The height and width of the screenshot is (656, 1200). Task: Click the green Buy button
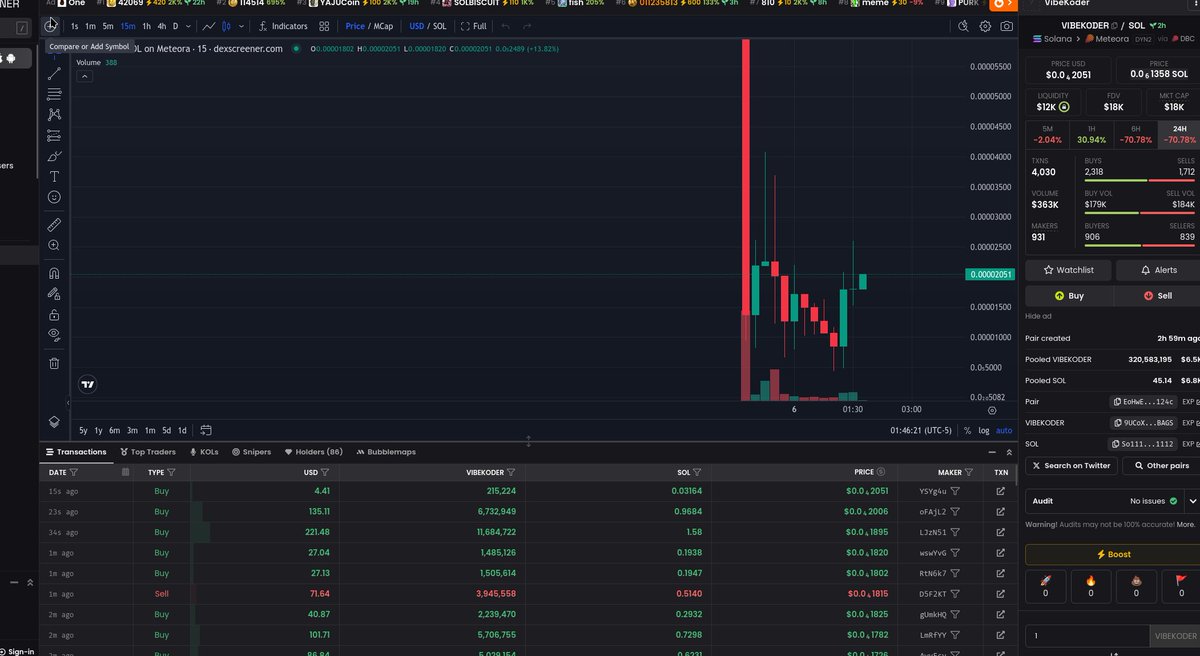point(1068,296)
